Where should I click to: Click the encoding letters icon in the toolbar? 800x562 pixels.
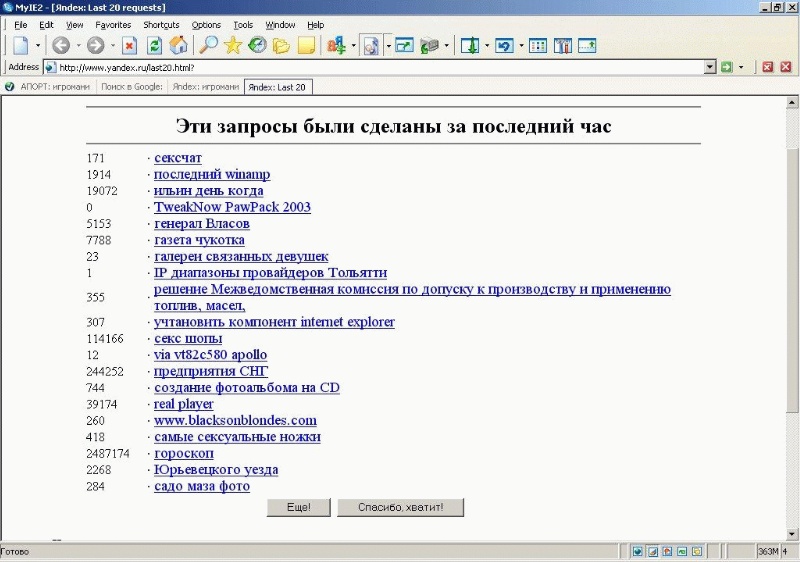(x=336, y=46)
